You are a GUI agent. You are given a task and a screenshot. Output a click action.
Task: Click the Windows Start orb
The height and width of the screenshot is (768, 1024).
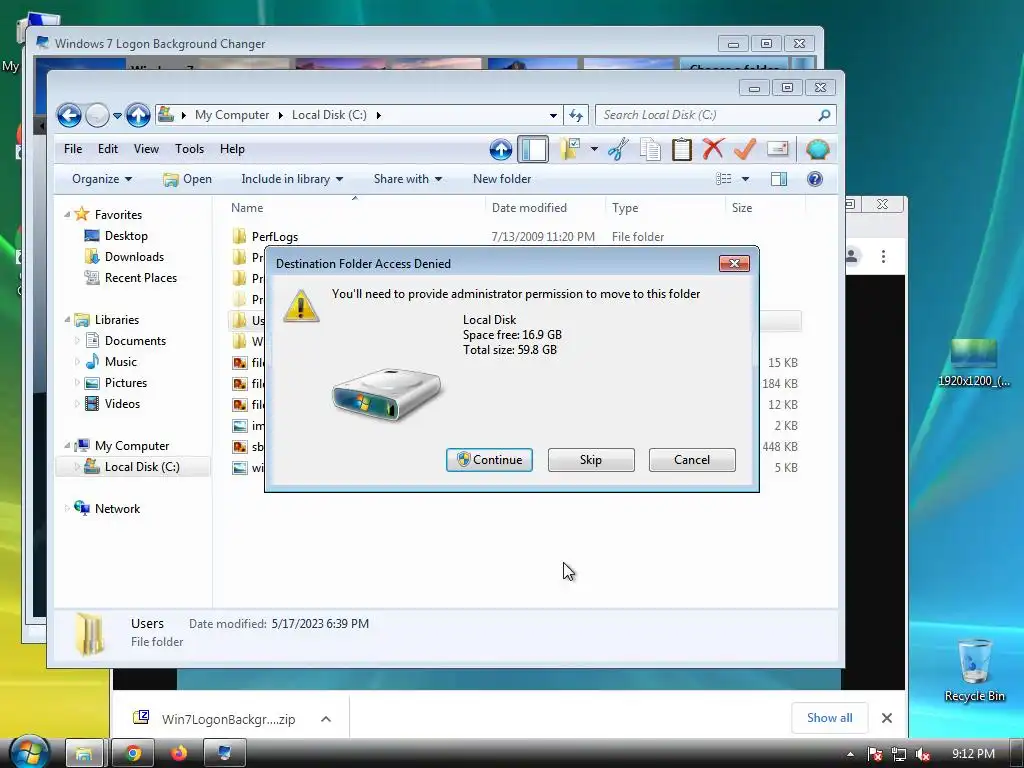[x=30, y=752]
